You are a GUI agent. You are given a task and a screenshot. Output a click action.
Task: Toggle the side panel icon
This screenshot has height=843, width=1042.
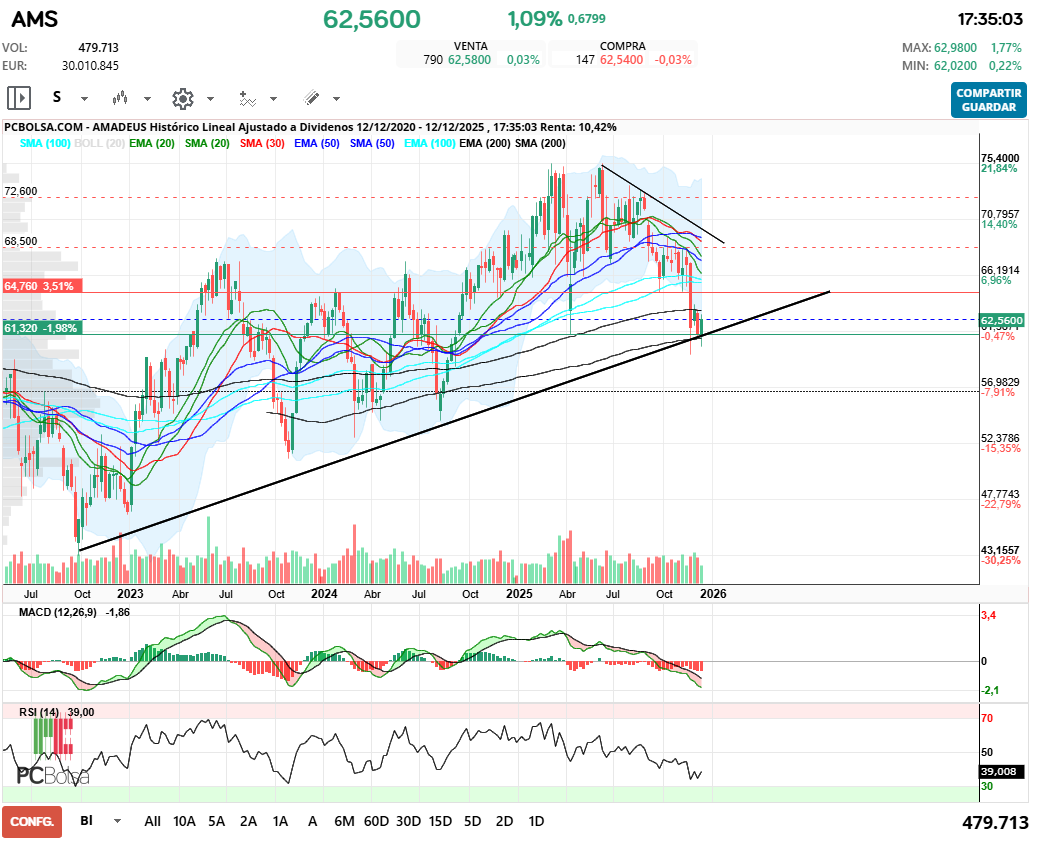pos(19,98)
